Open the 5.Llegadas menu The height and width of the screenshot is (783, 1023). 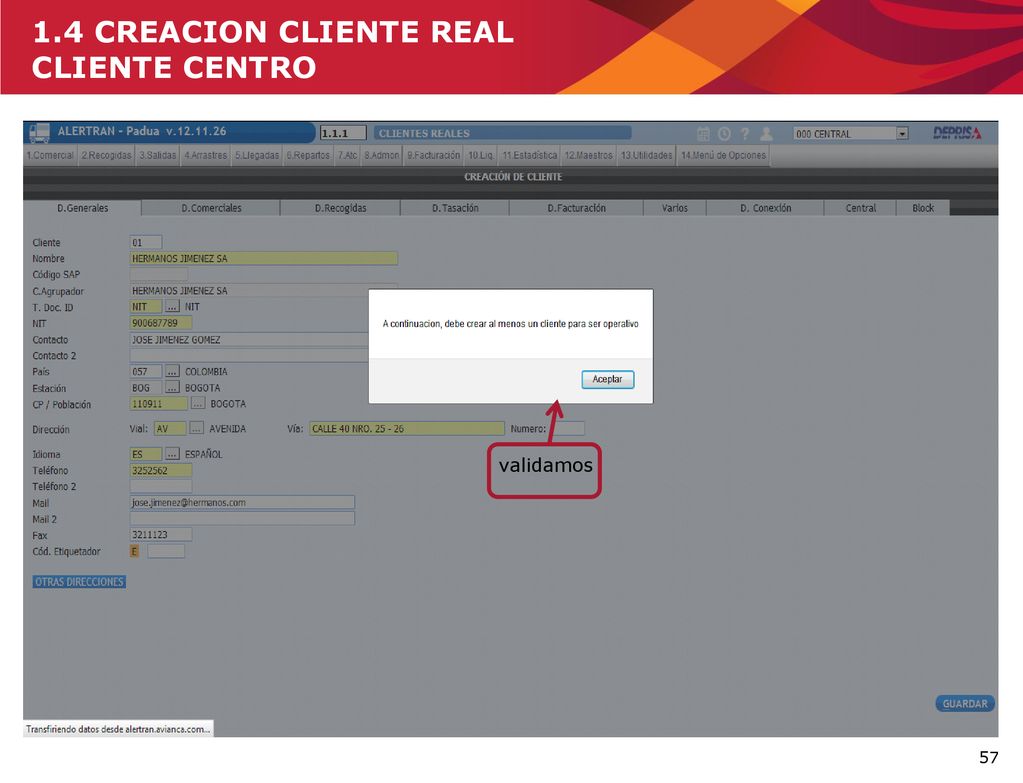tap(256, 155)
